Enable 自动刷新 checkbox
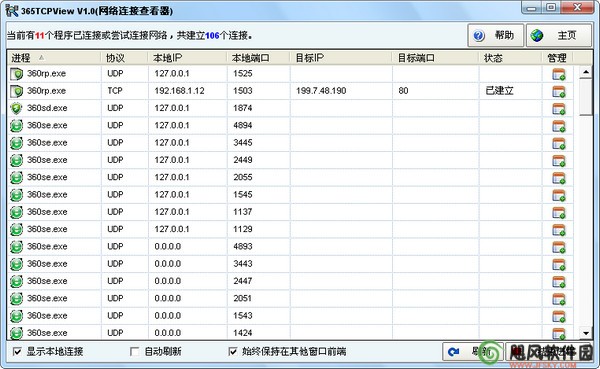Screen dimensions: 600x369 134,351
